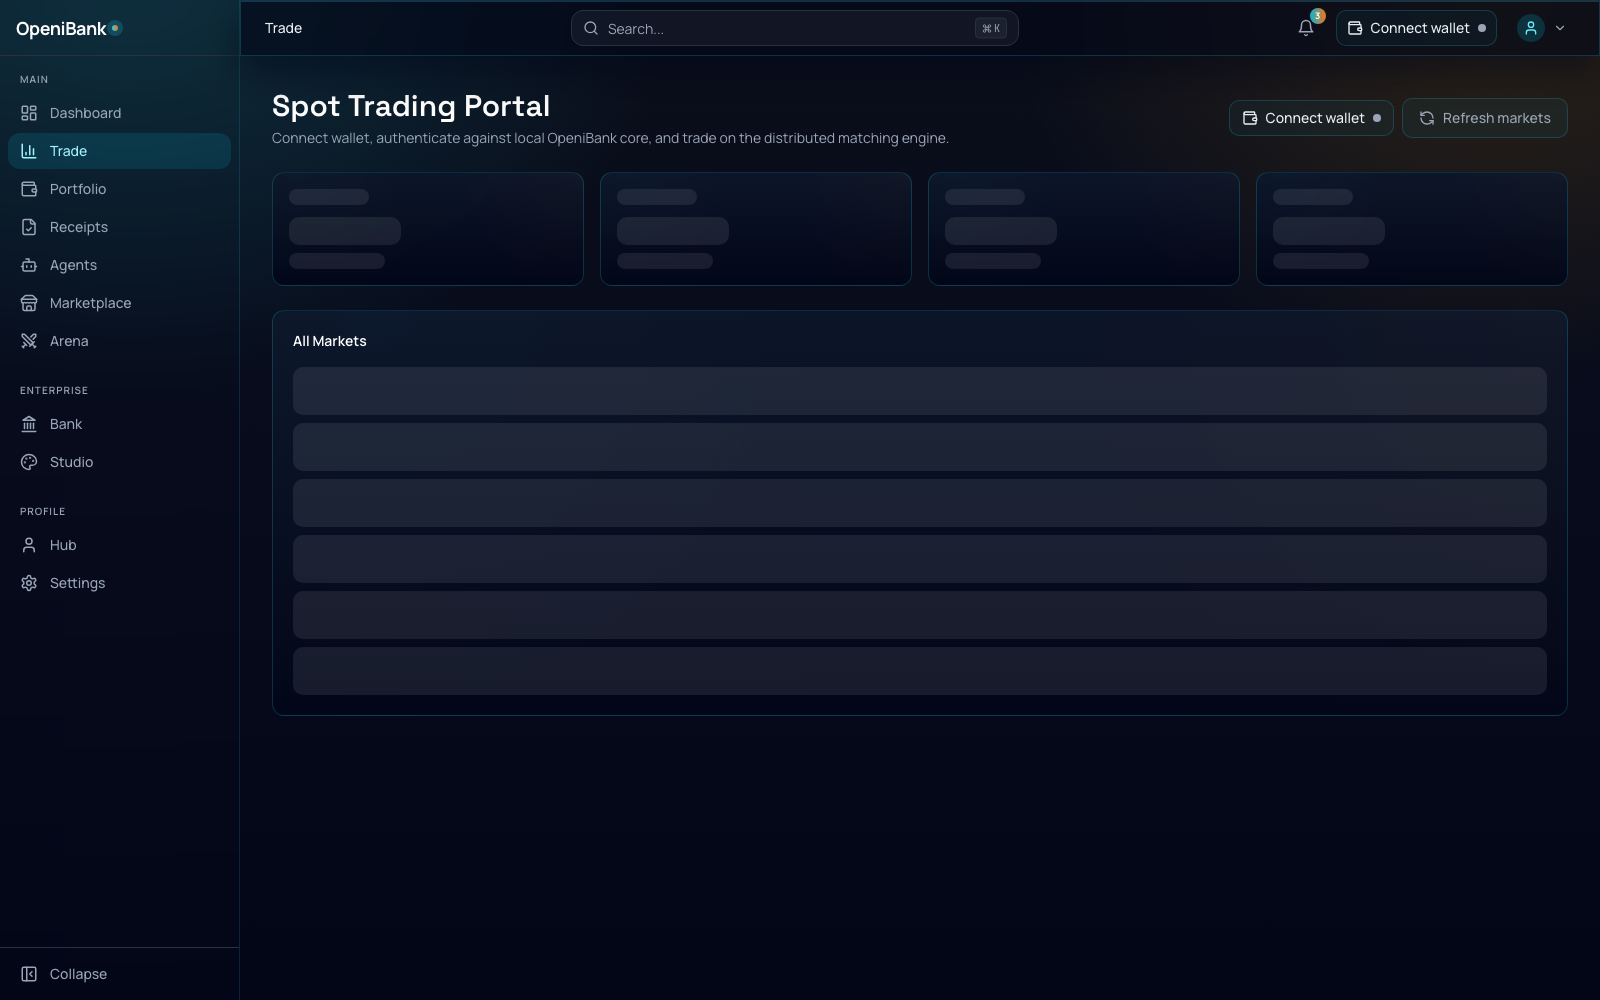Open Settings from the sidebar
This screenshot has height=1000, width=1600.
tap(76, 582)
